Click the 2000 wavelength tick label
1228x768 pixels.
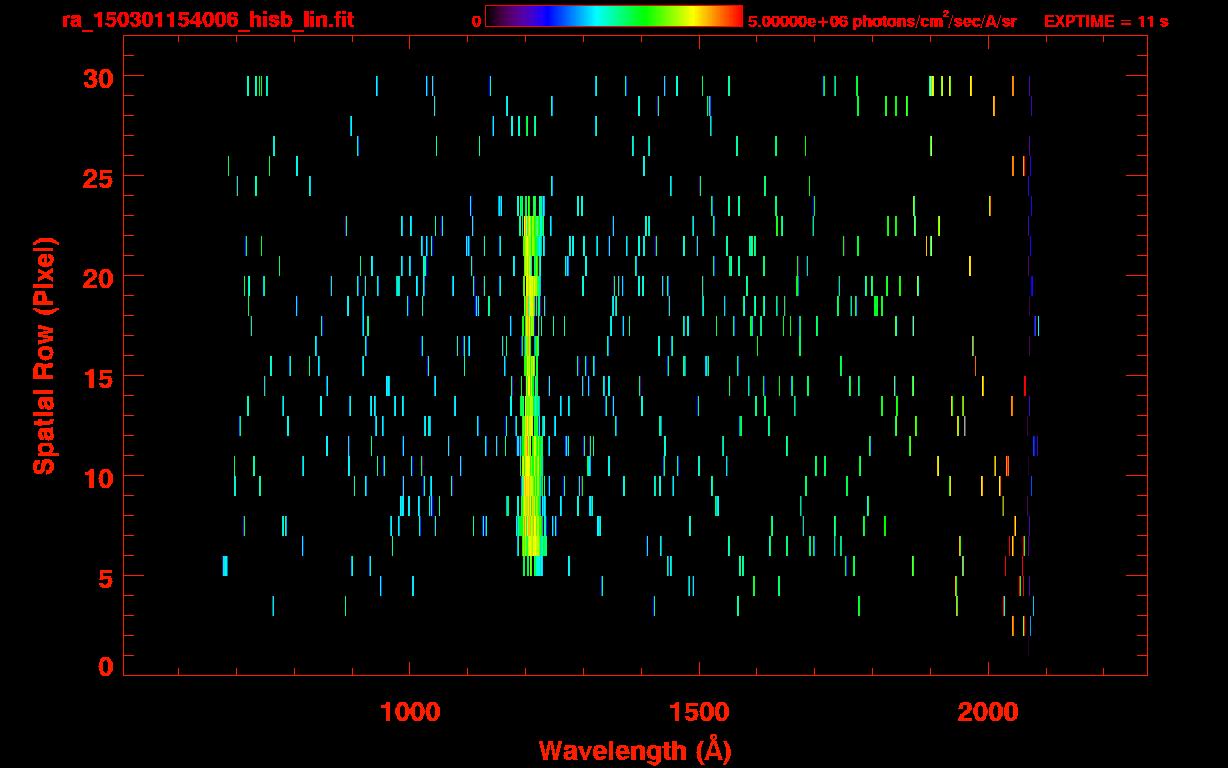pos(988,712)
